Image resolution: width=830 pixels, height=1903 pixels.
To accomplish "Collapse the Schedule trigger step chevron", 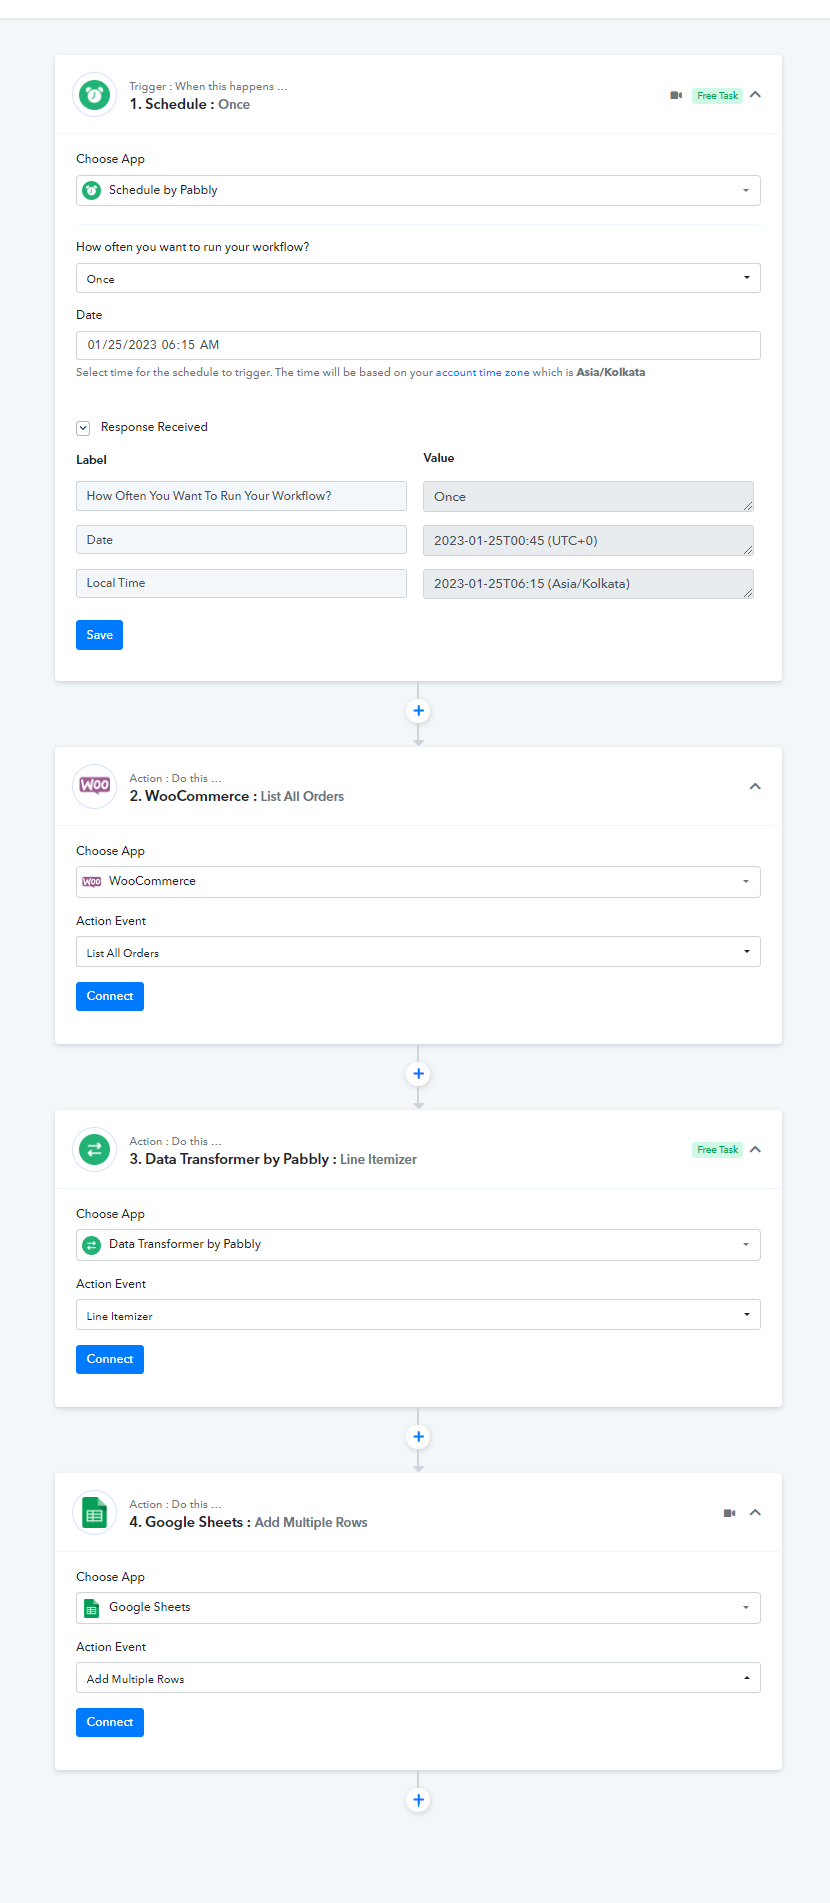I will (755, 95).
